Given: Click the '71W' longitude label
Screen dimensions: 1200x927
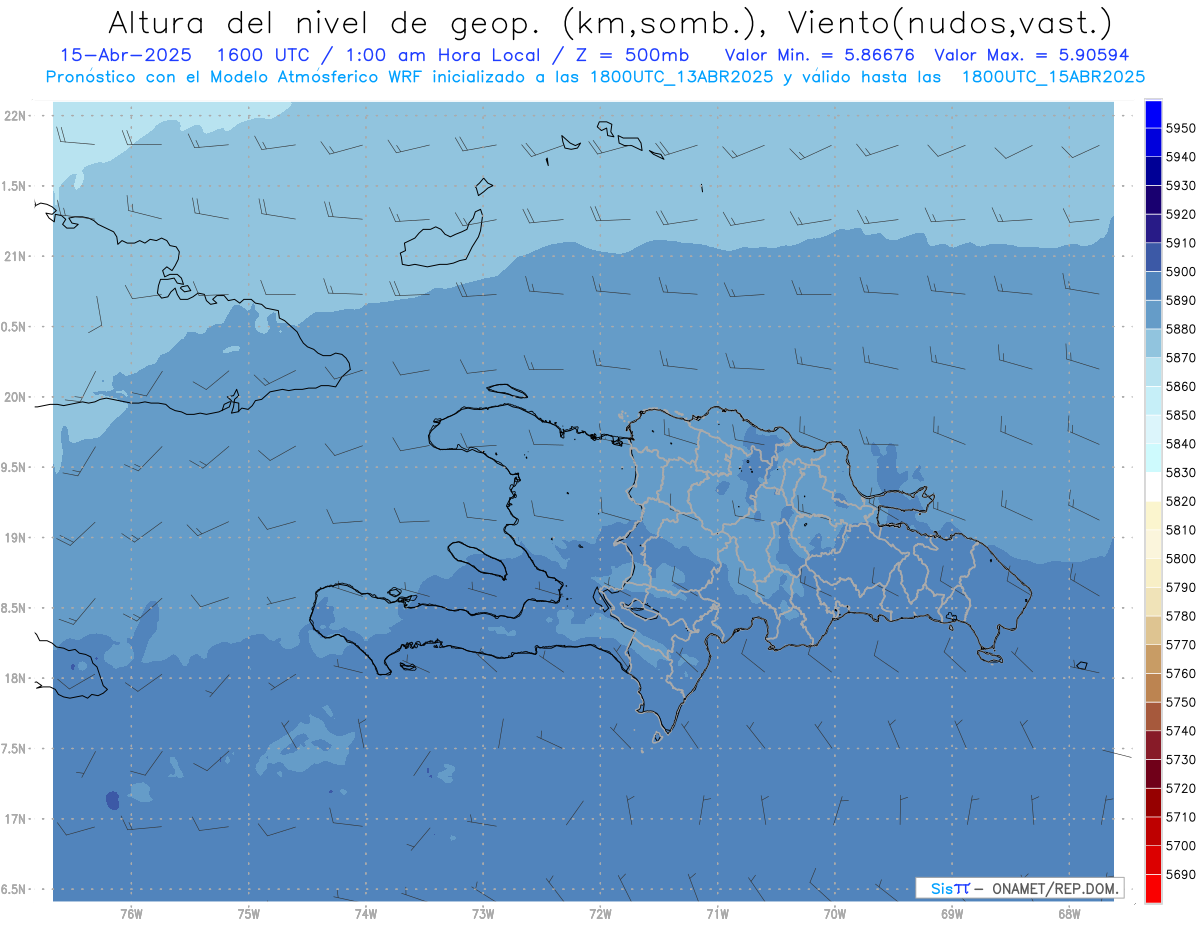Looking at the screenshot, I should point(717,914).
